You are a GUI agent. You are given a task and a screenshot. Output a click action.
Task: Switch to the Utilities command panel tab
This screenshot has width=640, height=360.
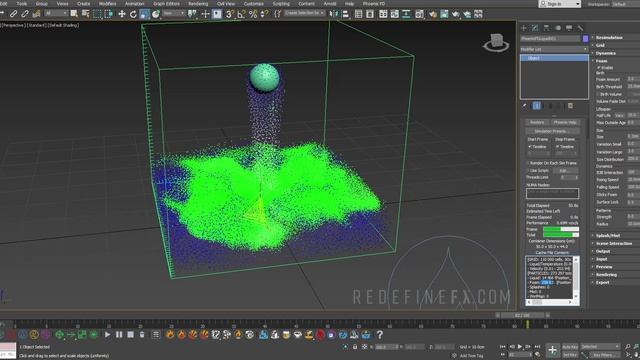(x=580, y=28)
